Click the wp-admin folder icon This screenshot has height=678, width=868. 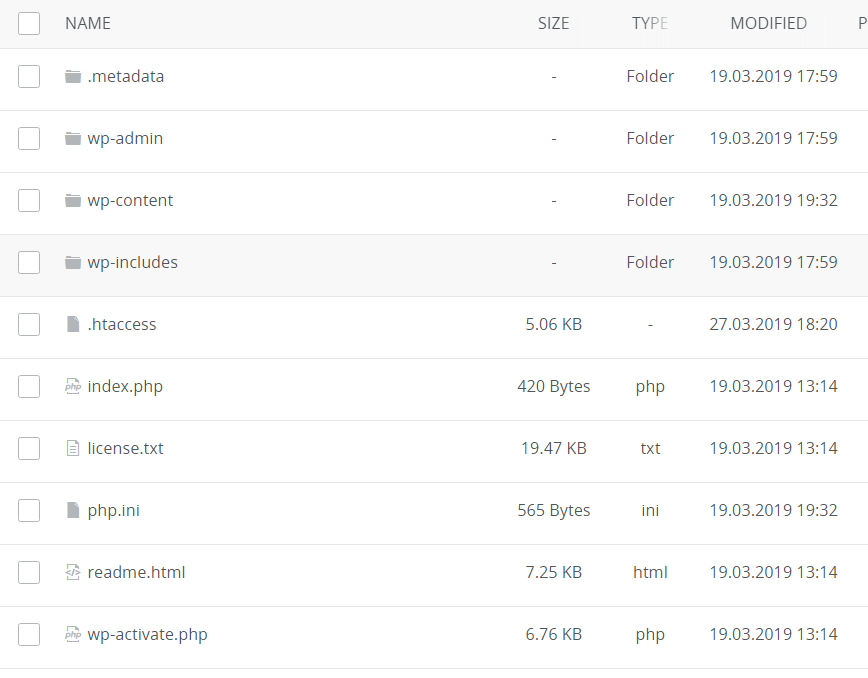[72, 139]
